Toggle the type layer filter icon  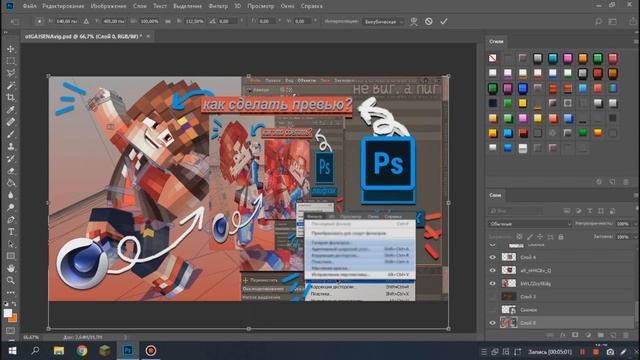[x=590, y=211]
